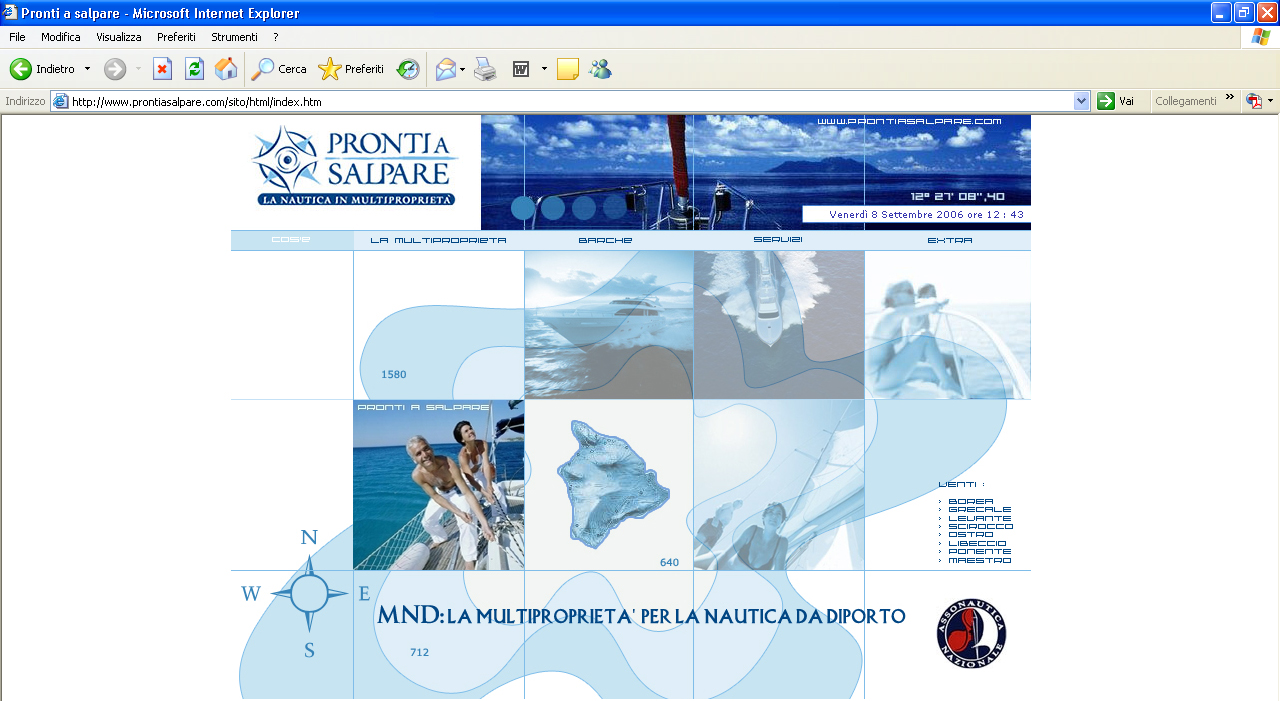This screenshot has height=701, width=1280.
Task: Click the compass rose graphic
Action: (x=309, y=594)
